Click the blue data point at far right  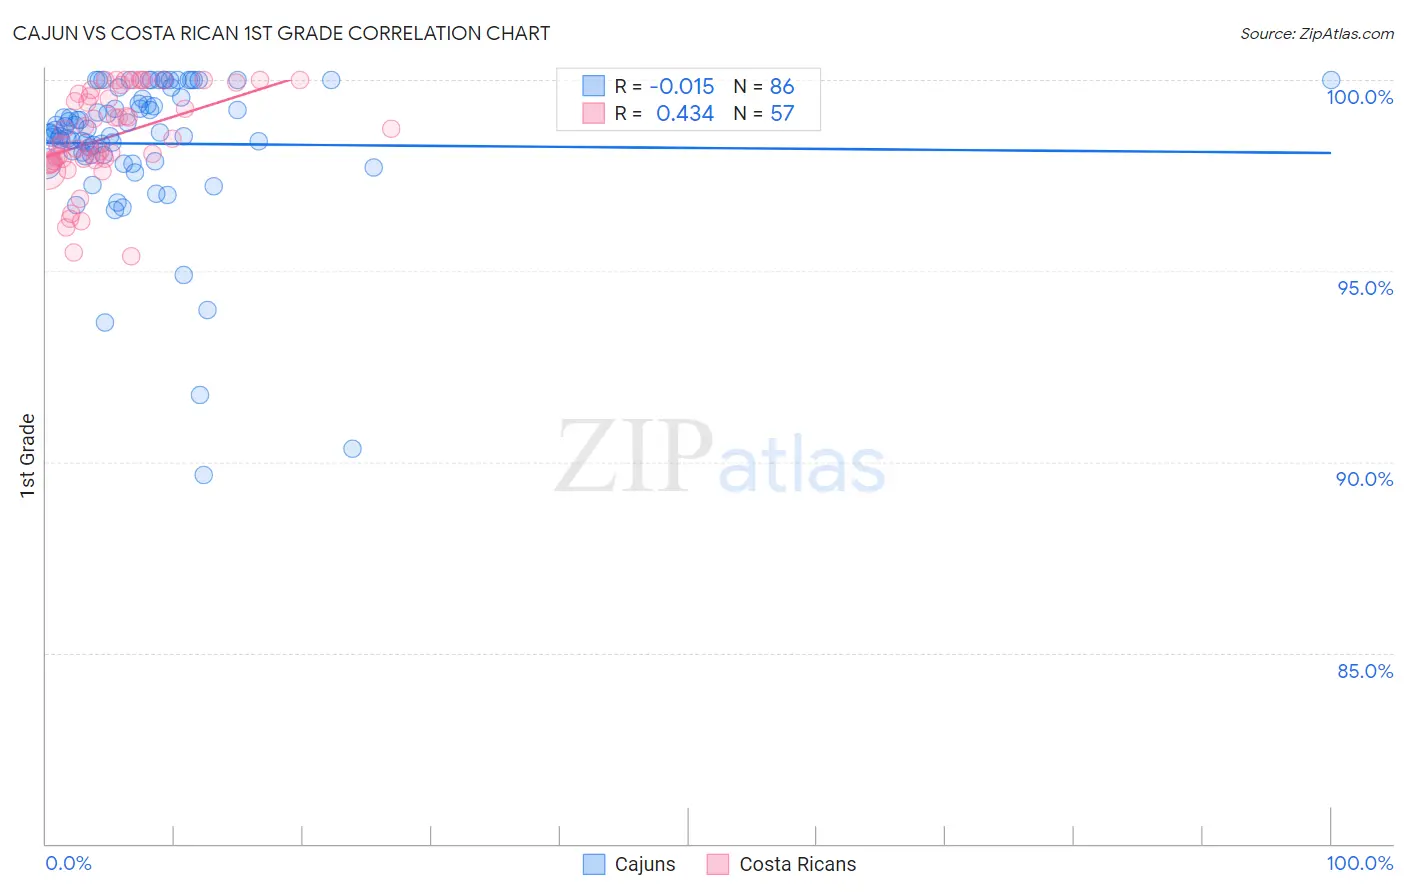1331,80
